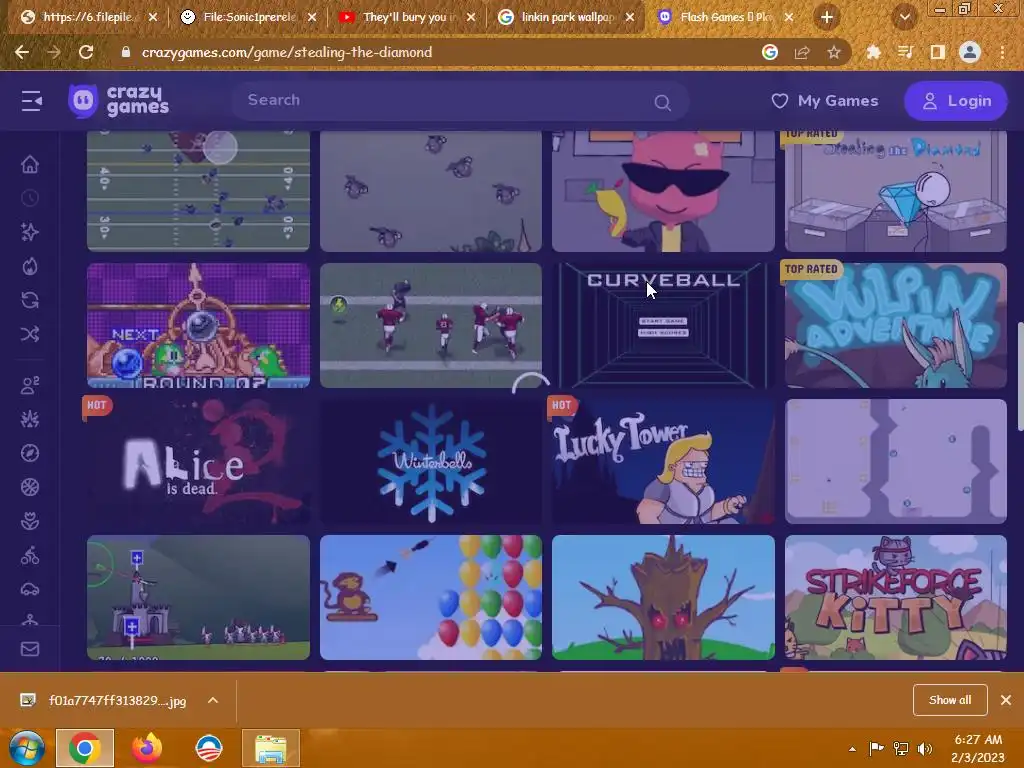
Task: Open the castle defense game thumbnail
Action: tap(198, 597)
